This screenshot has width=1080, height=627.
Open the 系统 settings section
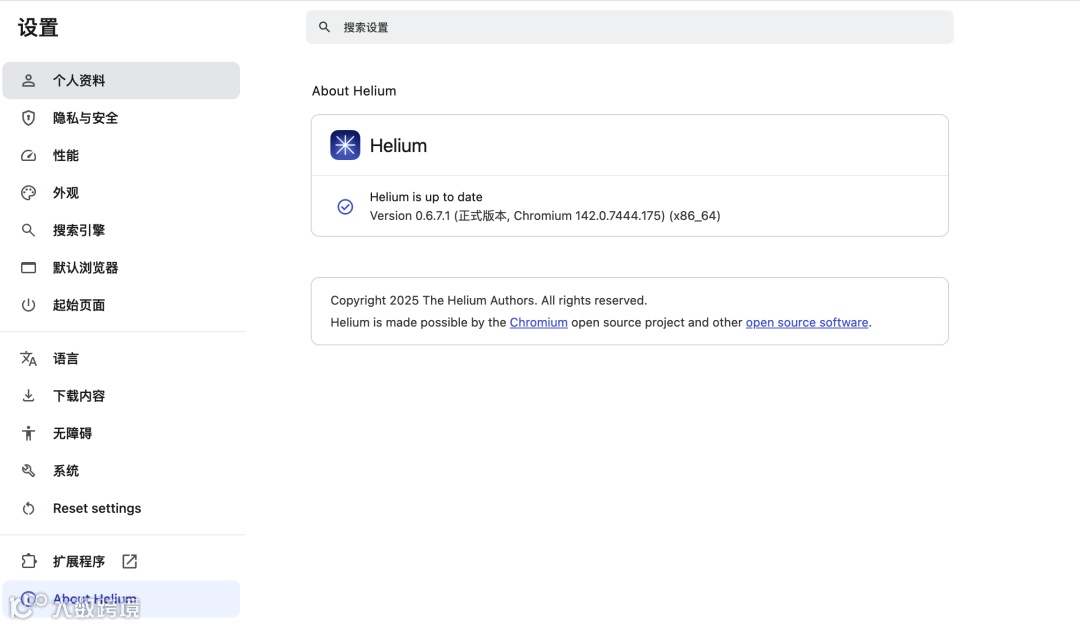coord(121,471)
